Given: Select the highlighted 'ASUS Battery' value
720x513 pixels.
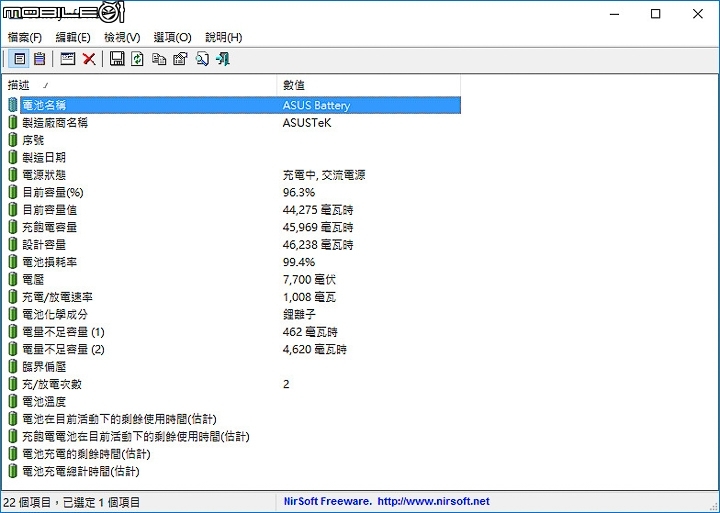Looking at the screenshot, I should [x=316, y=105].
